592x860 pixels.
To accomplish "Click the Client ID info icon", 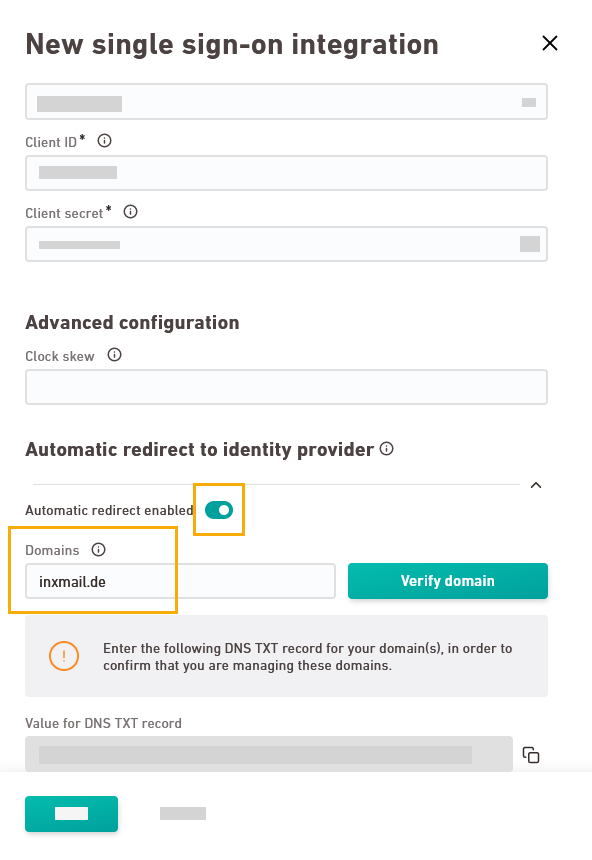I will coord(104,141).
